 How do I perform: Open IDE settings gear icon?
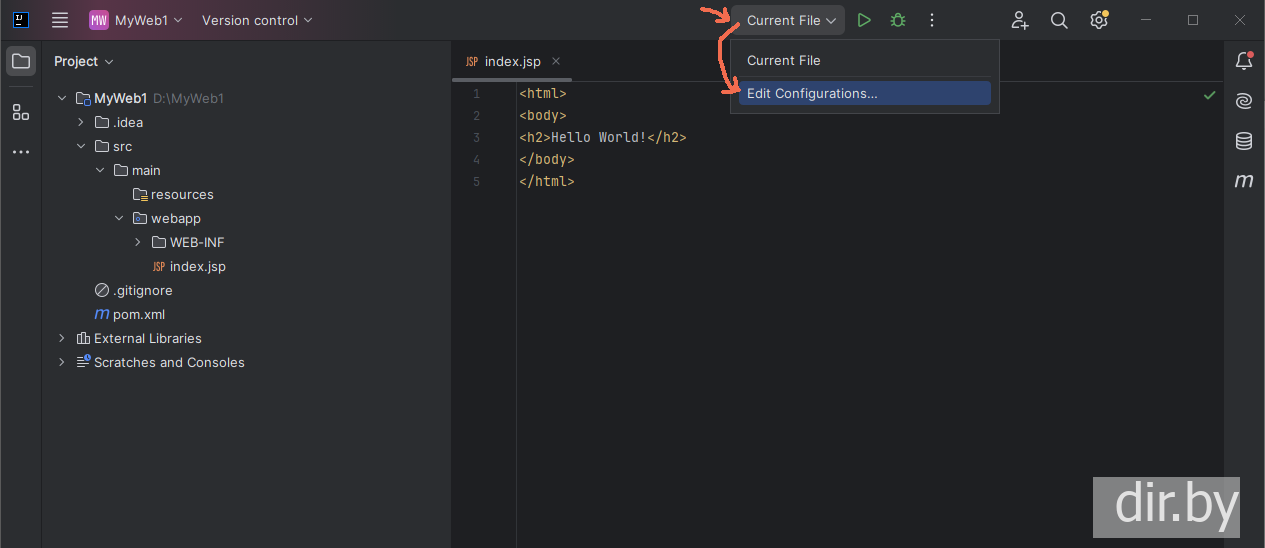[x=1099, y=20]
